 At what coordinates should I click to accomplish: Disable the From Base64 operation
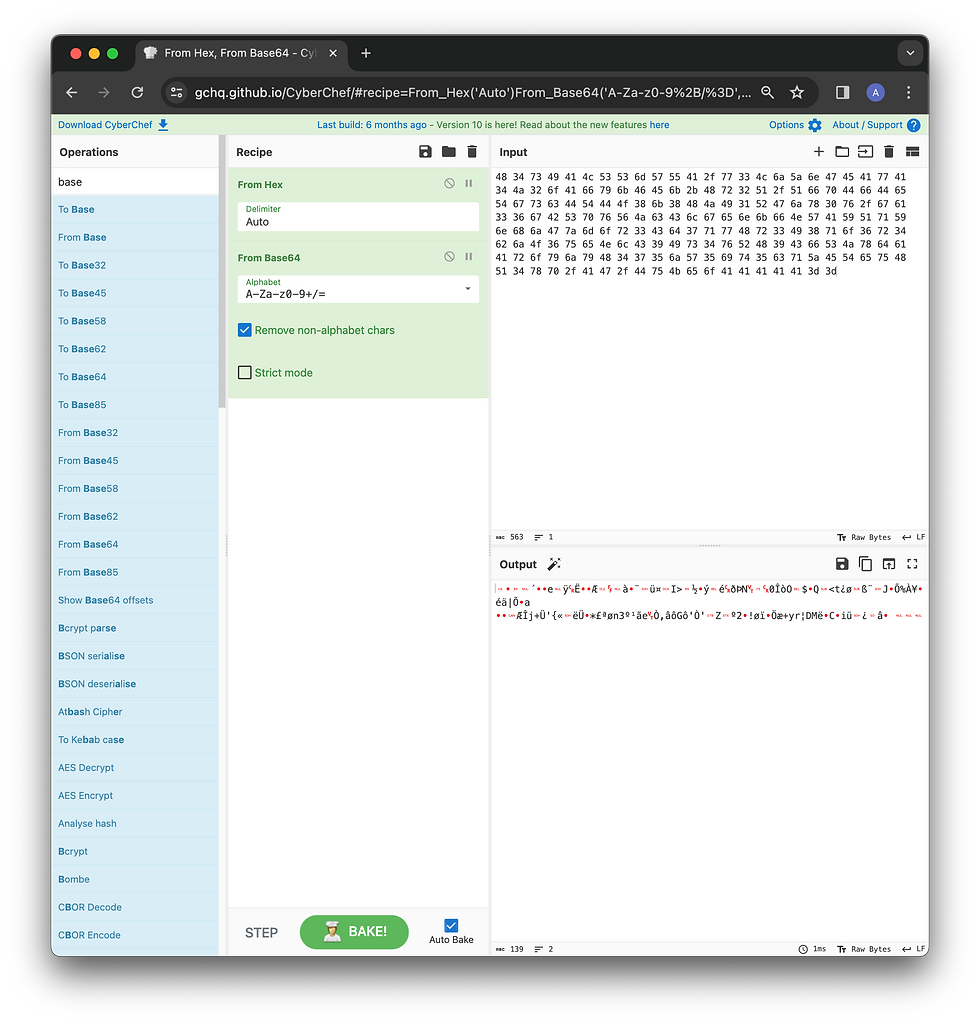tap(449, 257)
